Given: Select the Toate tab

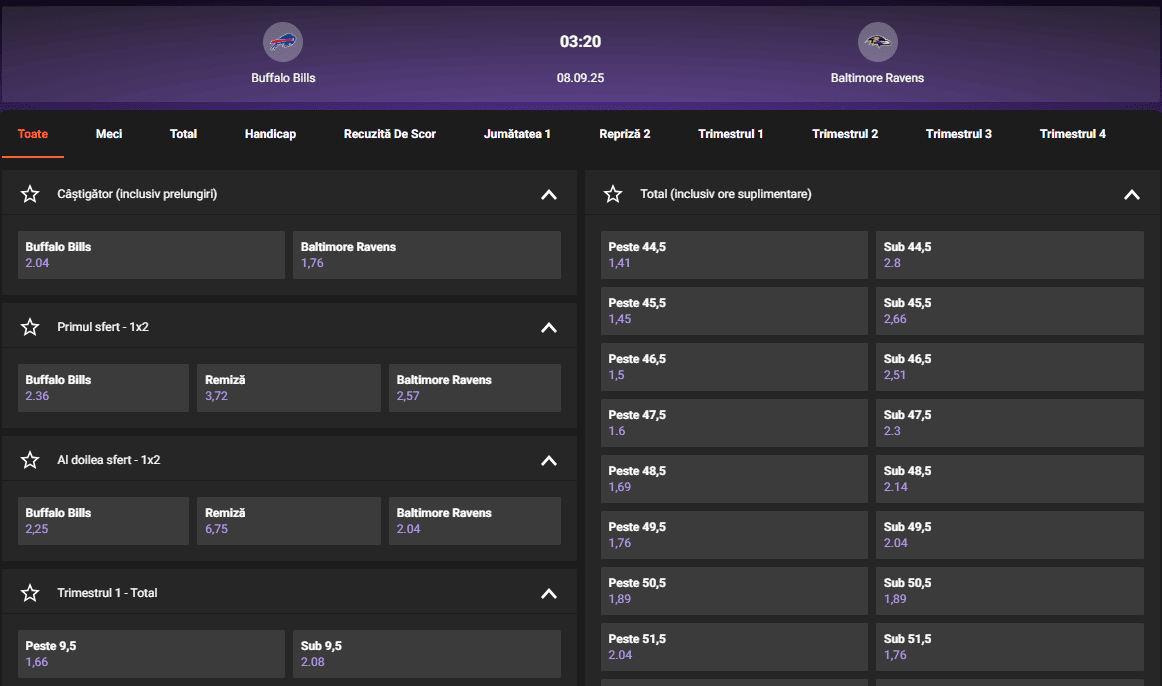Looking at the screenshot, I should click(x=33, y=134).
